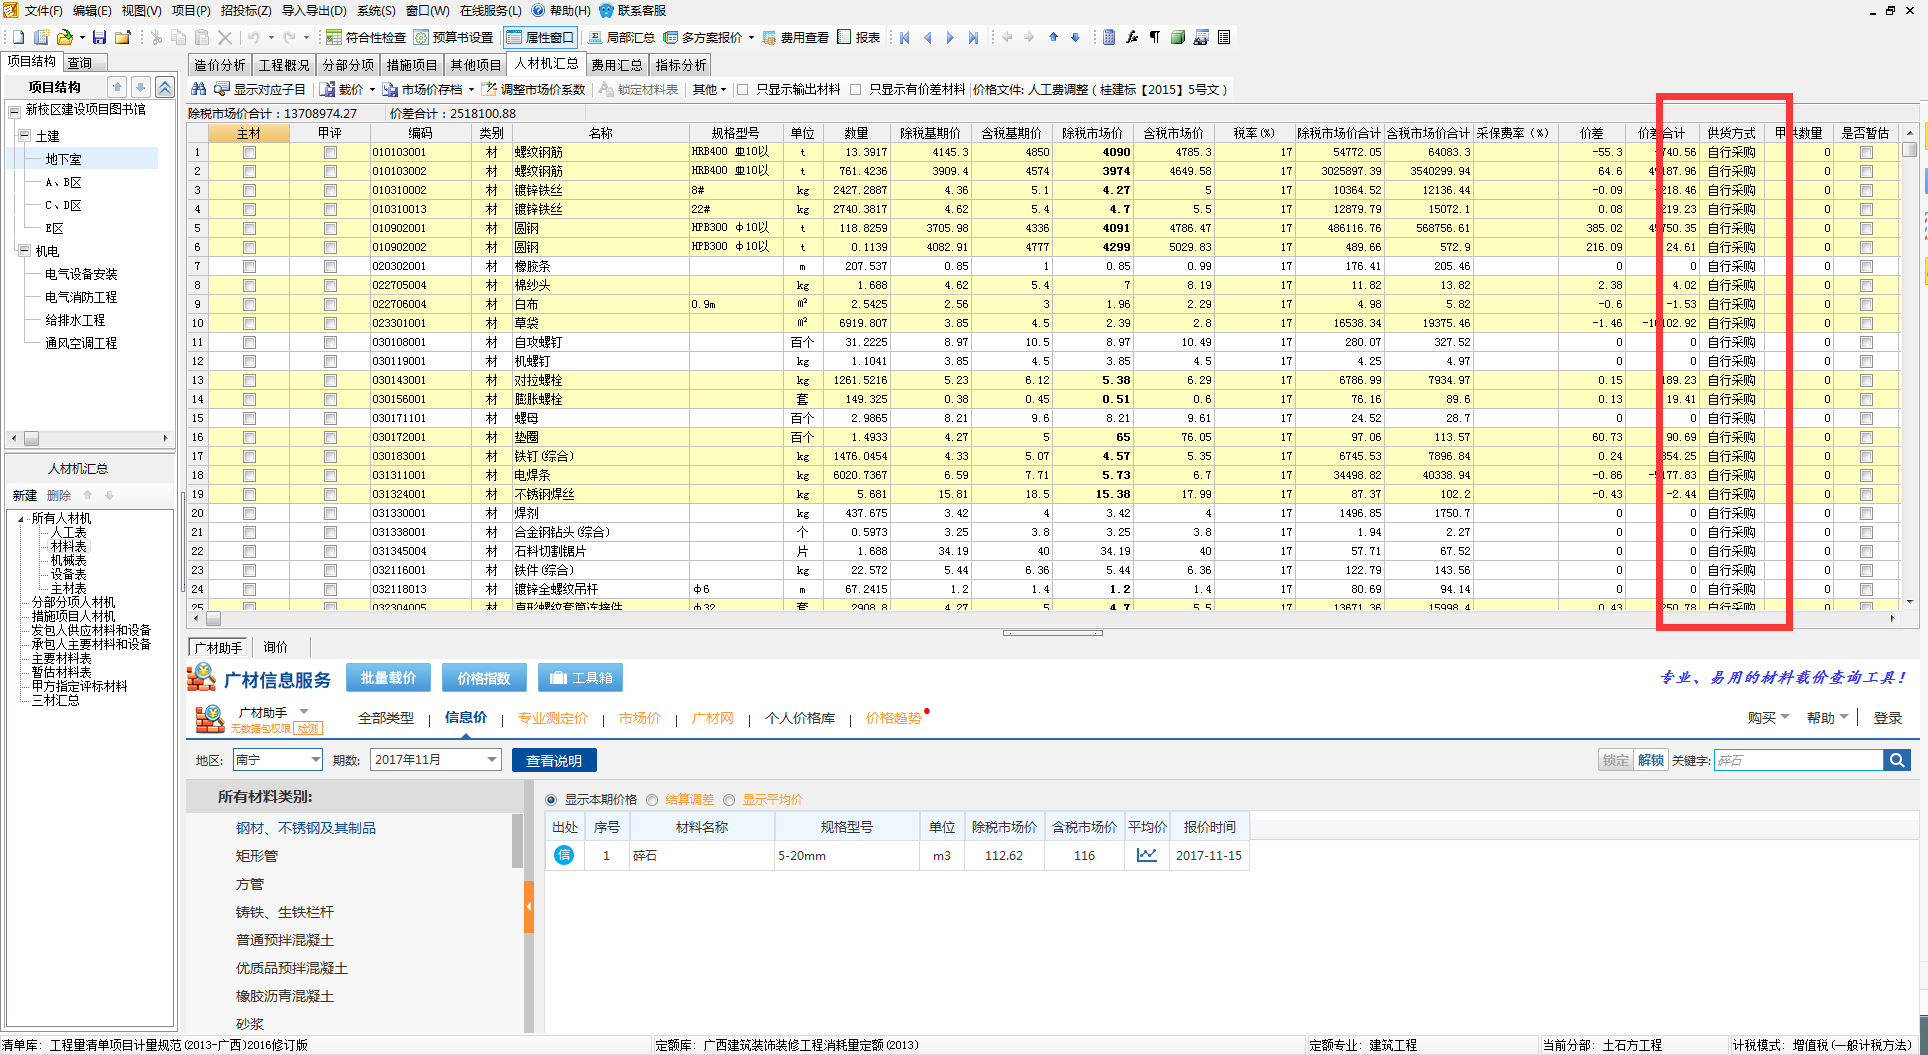Toggle 只显示输出材料 checkbox
This screenshot has height=1055, width=1928.
[743, 89]
